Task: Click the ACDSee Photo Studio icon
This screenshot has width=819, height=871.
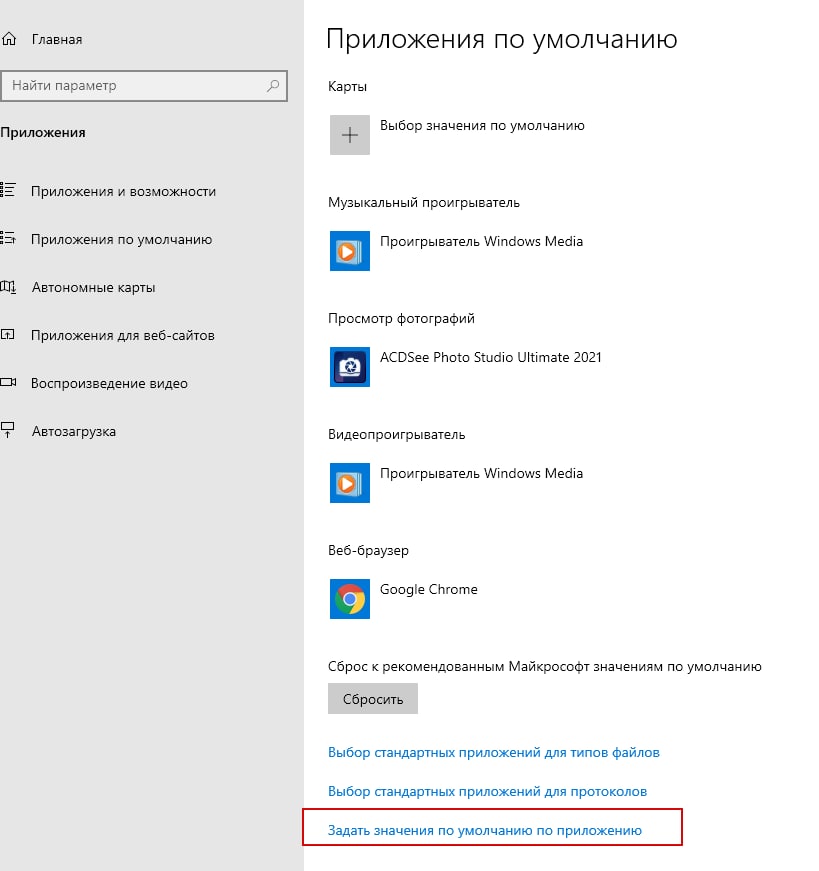Action: click(x=349, y=367)
